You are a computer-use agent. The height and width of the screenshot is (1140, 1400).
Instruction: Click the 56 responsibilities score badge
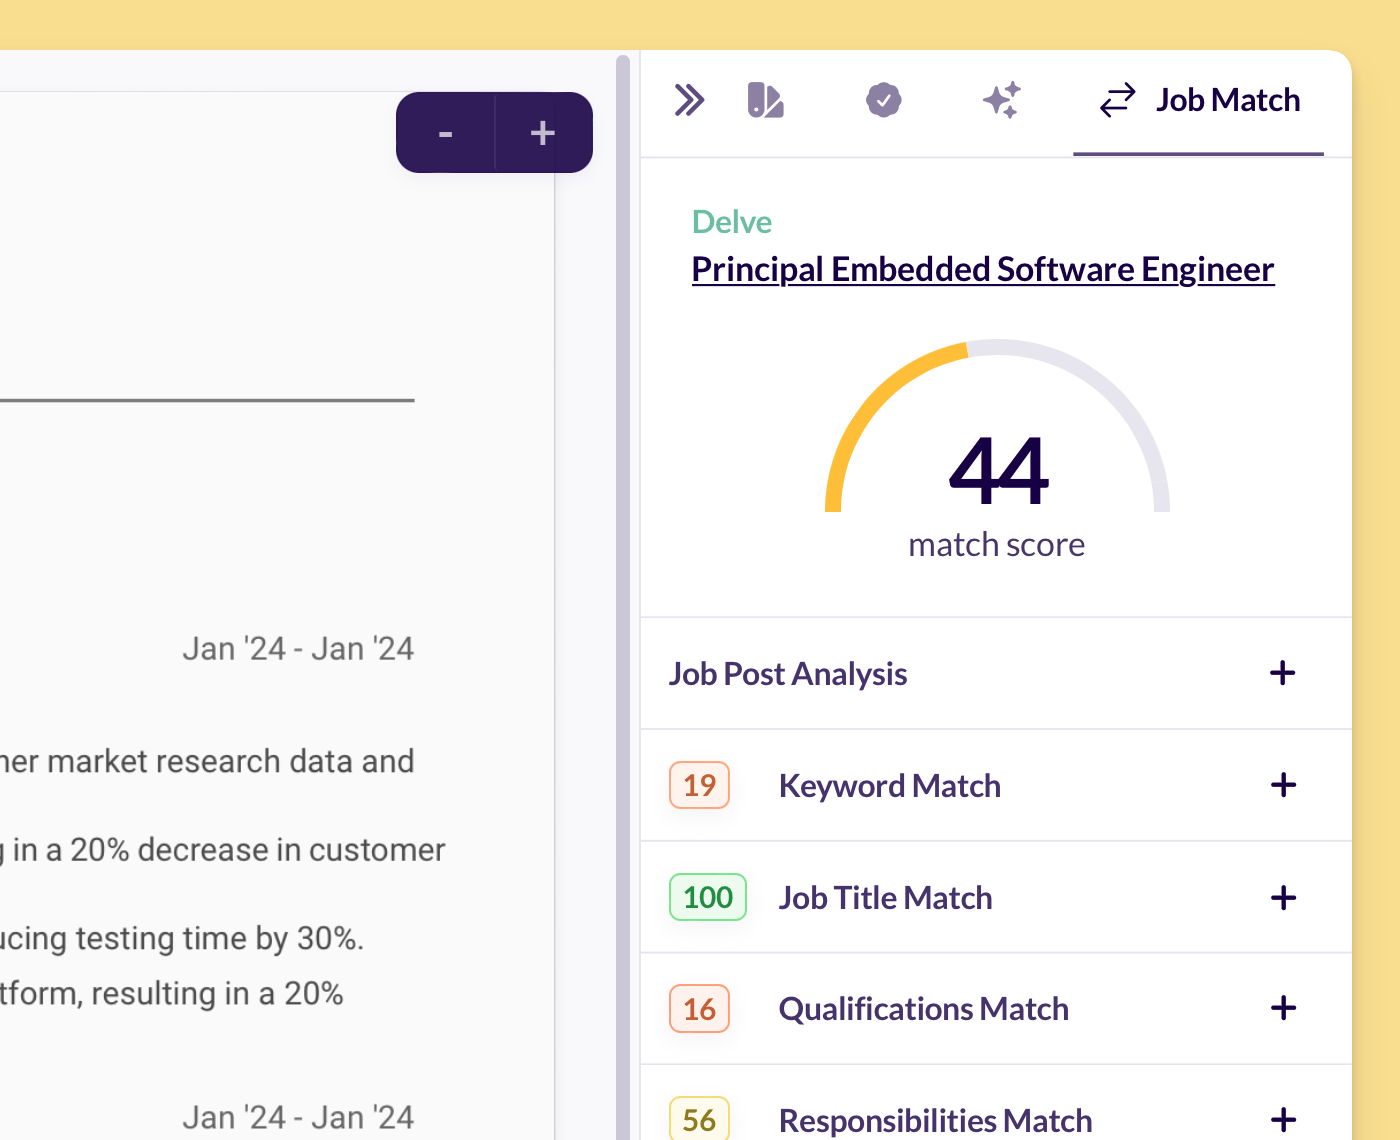(699, 1118)
